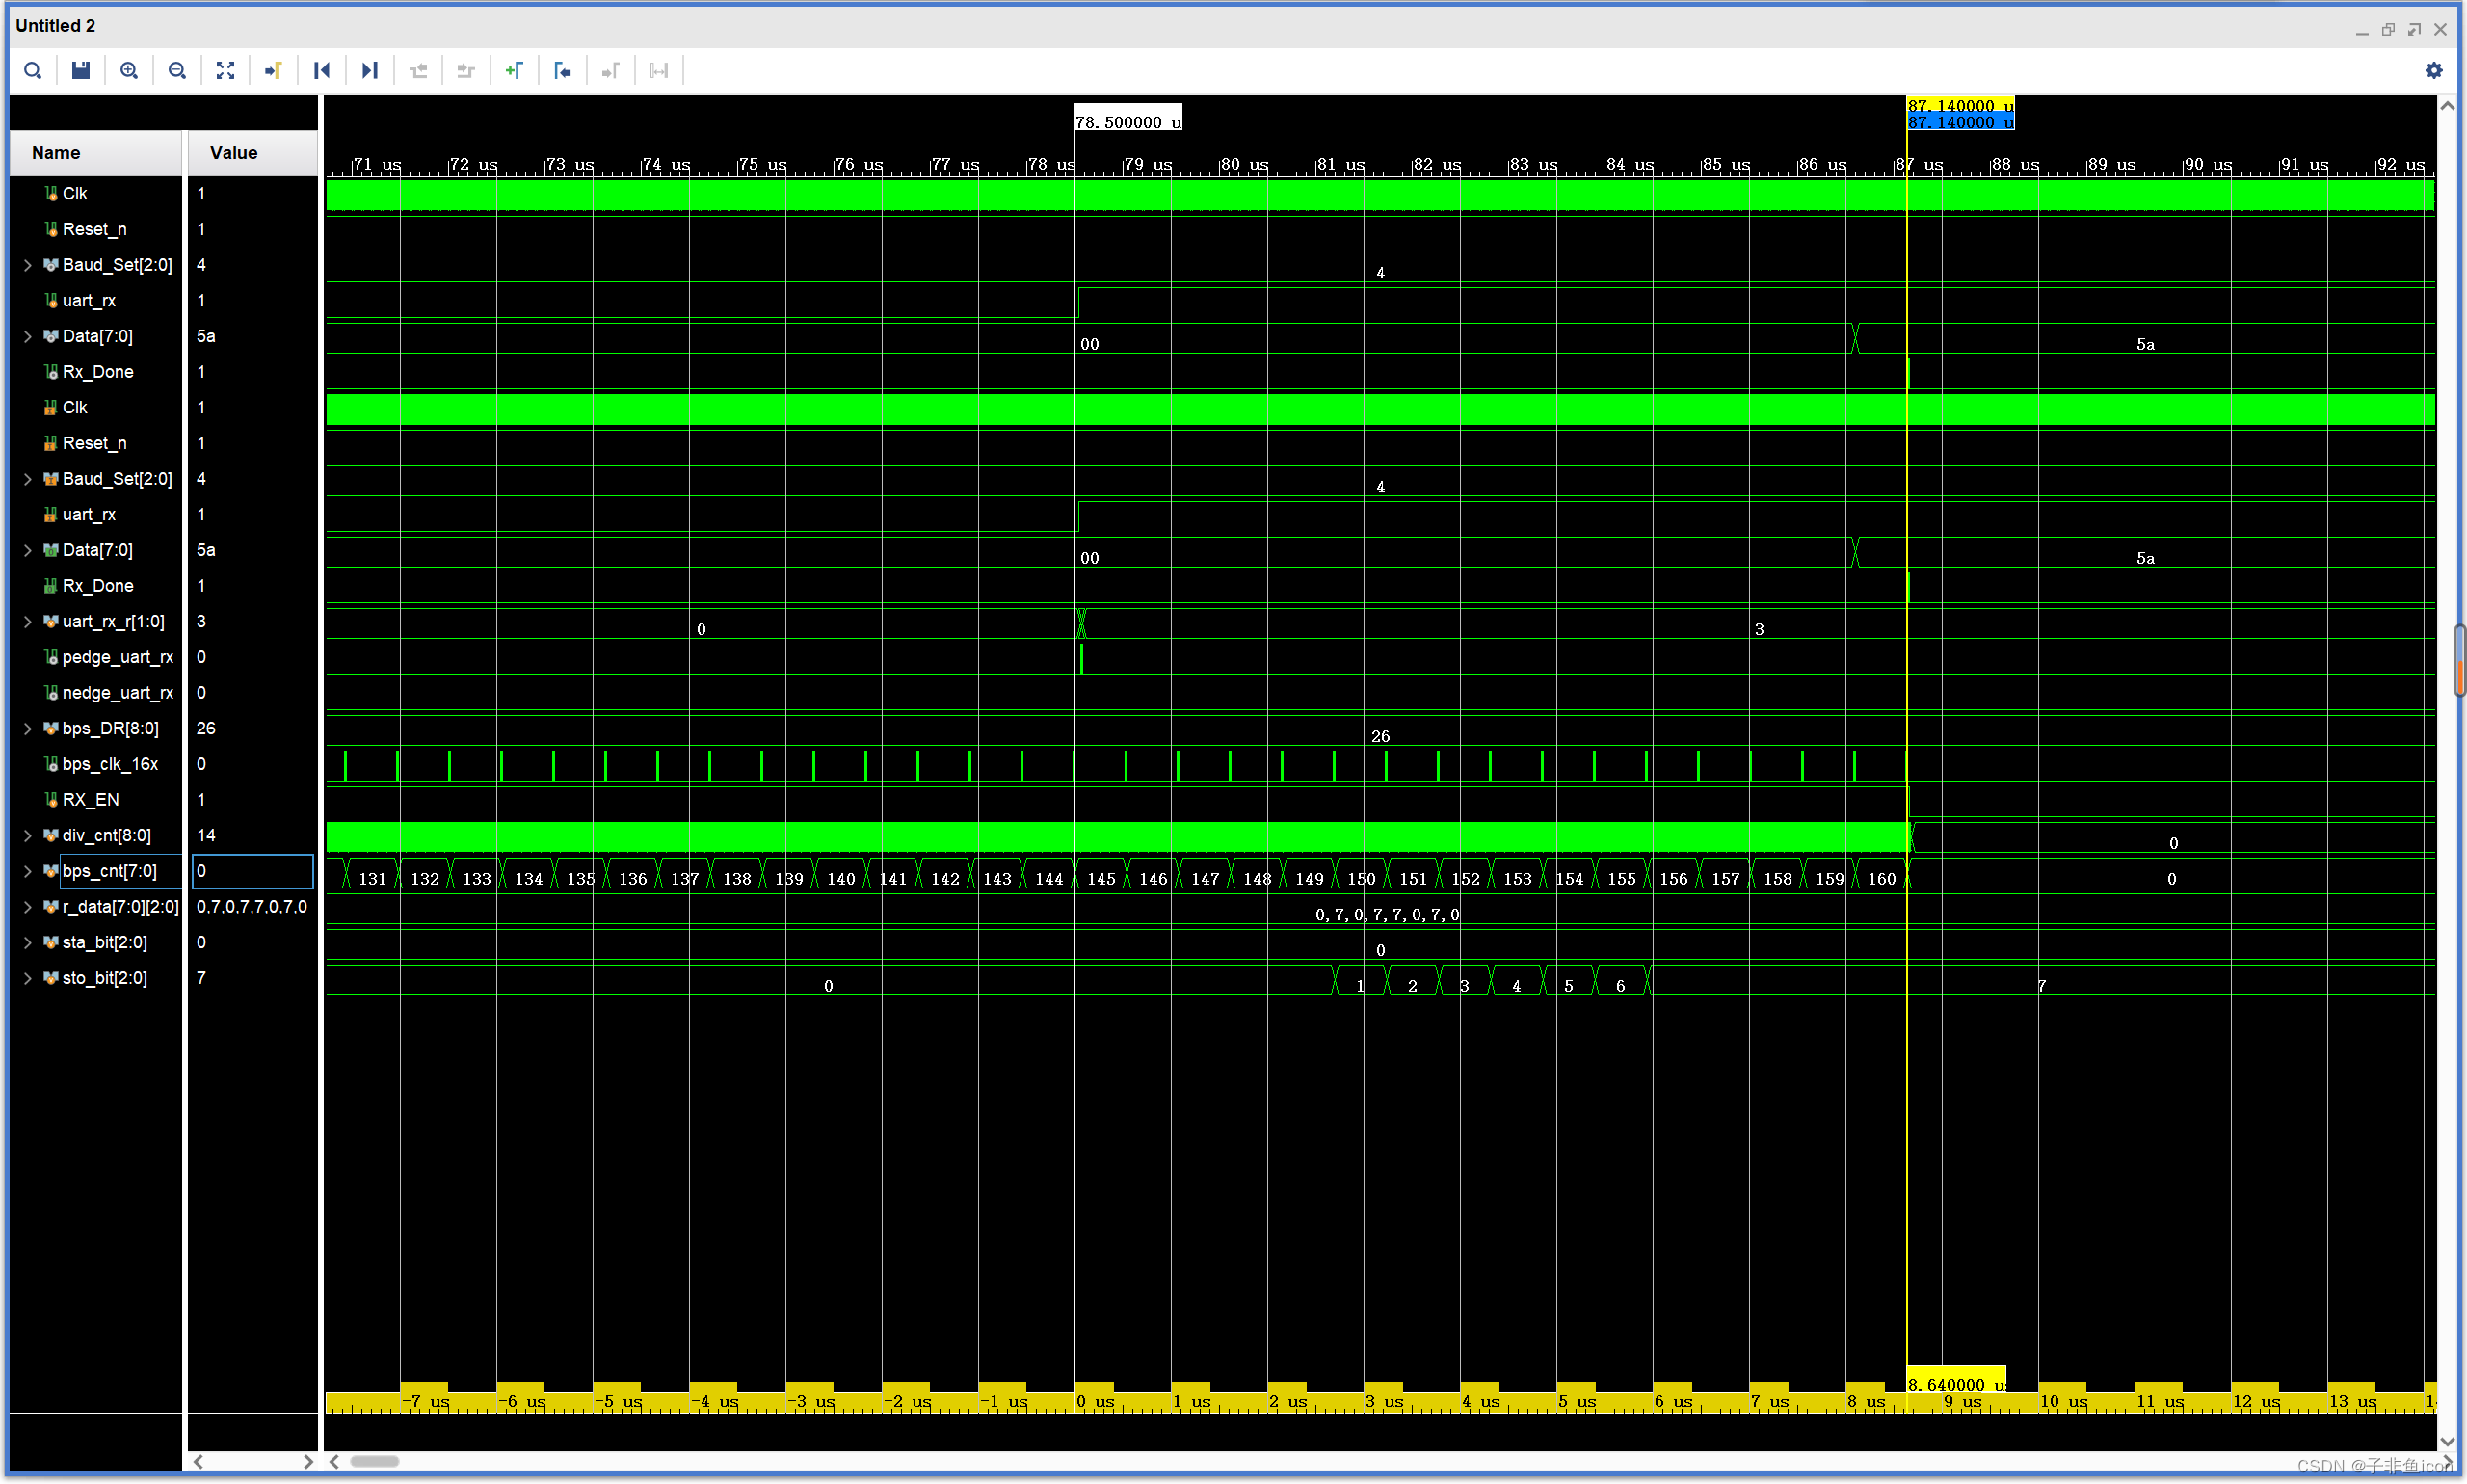2467x1484 pixels.
Task: Click the Value column header
Action: pos(233,153)
